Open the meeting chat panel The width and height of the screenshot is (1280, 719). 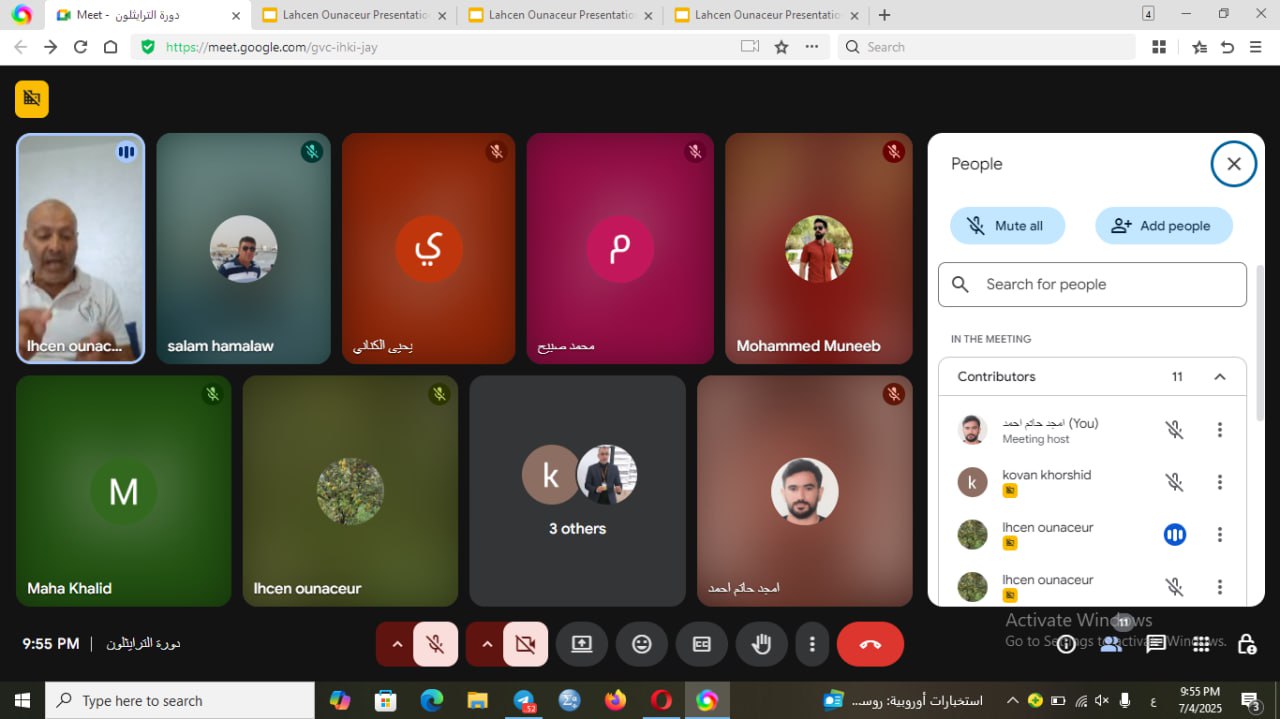(1156, 644)
